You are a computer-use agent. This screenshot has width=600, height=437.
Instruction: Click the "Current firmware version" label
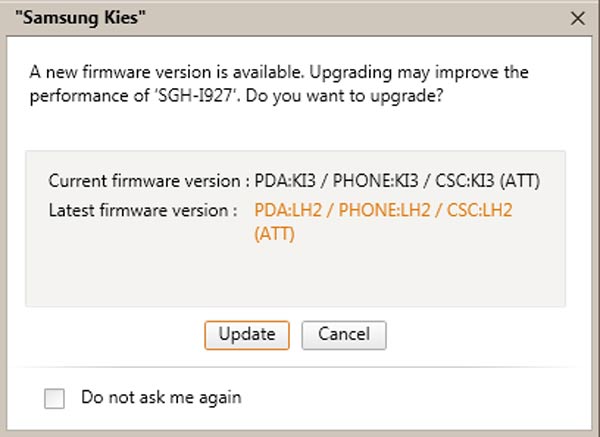pos(145,181)
